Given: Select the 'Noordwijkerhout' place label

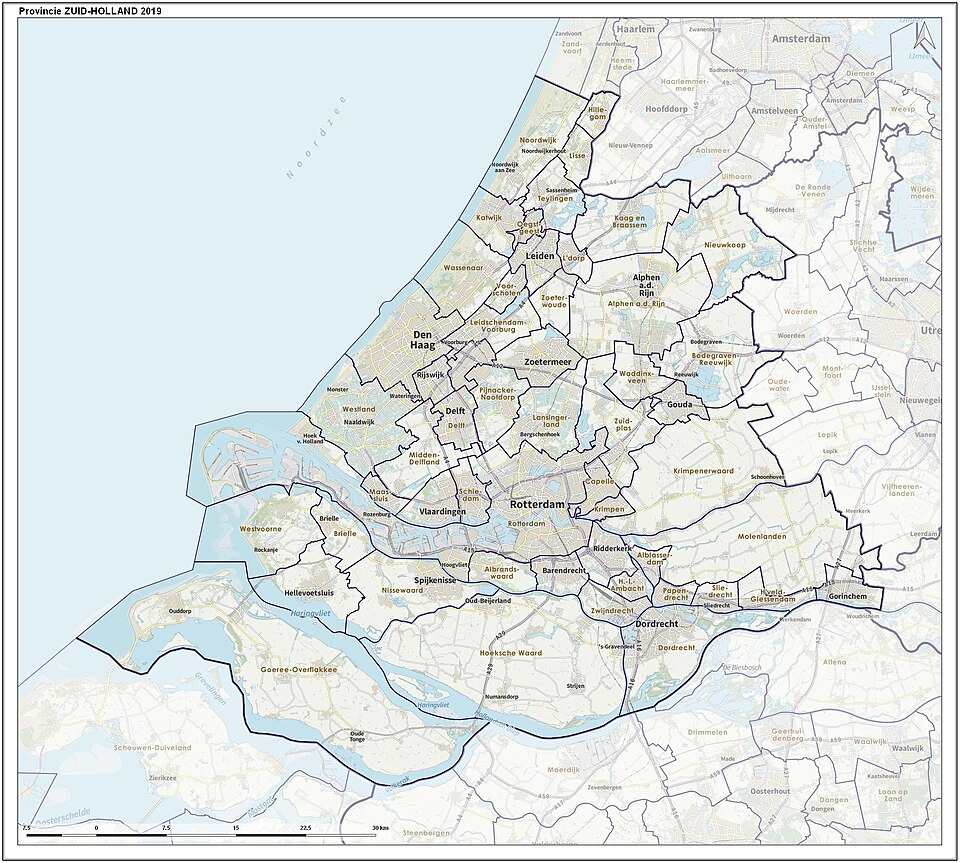Looking at the screenshot, I should click(543, 151).
